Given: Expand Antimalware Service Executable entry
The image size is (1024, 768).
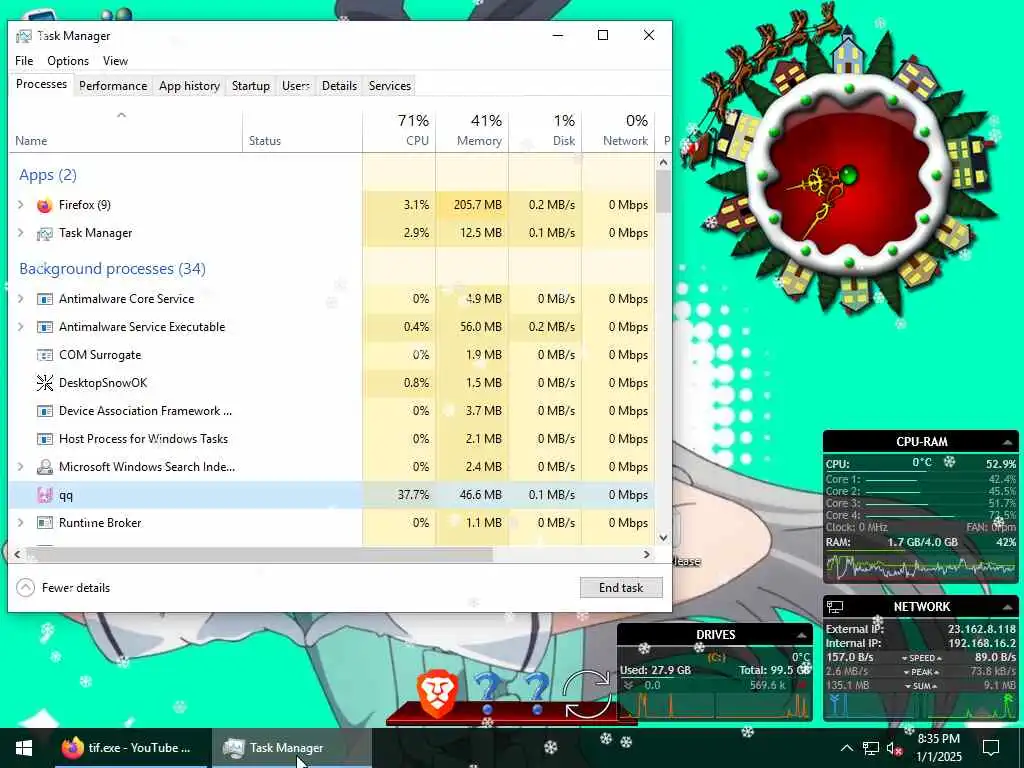Looking at the screenshot, I should coord(20,327).
